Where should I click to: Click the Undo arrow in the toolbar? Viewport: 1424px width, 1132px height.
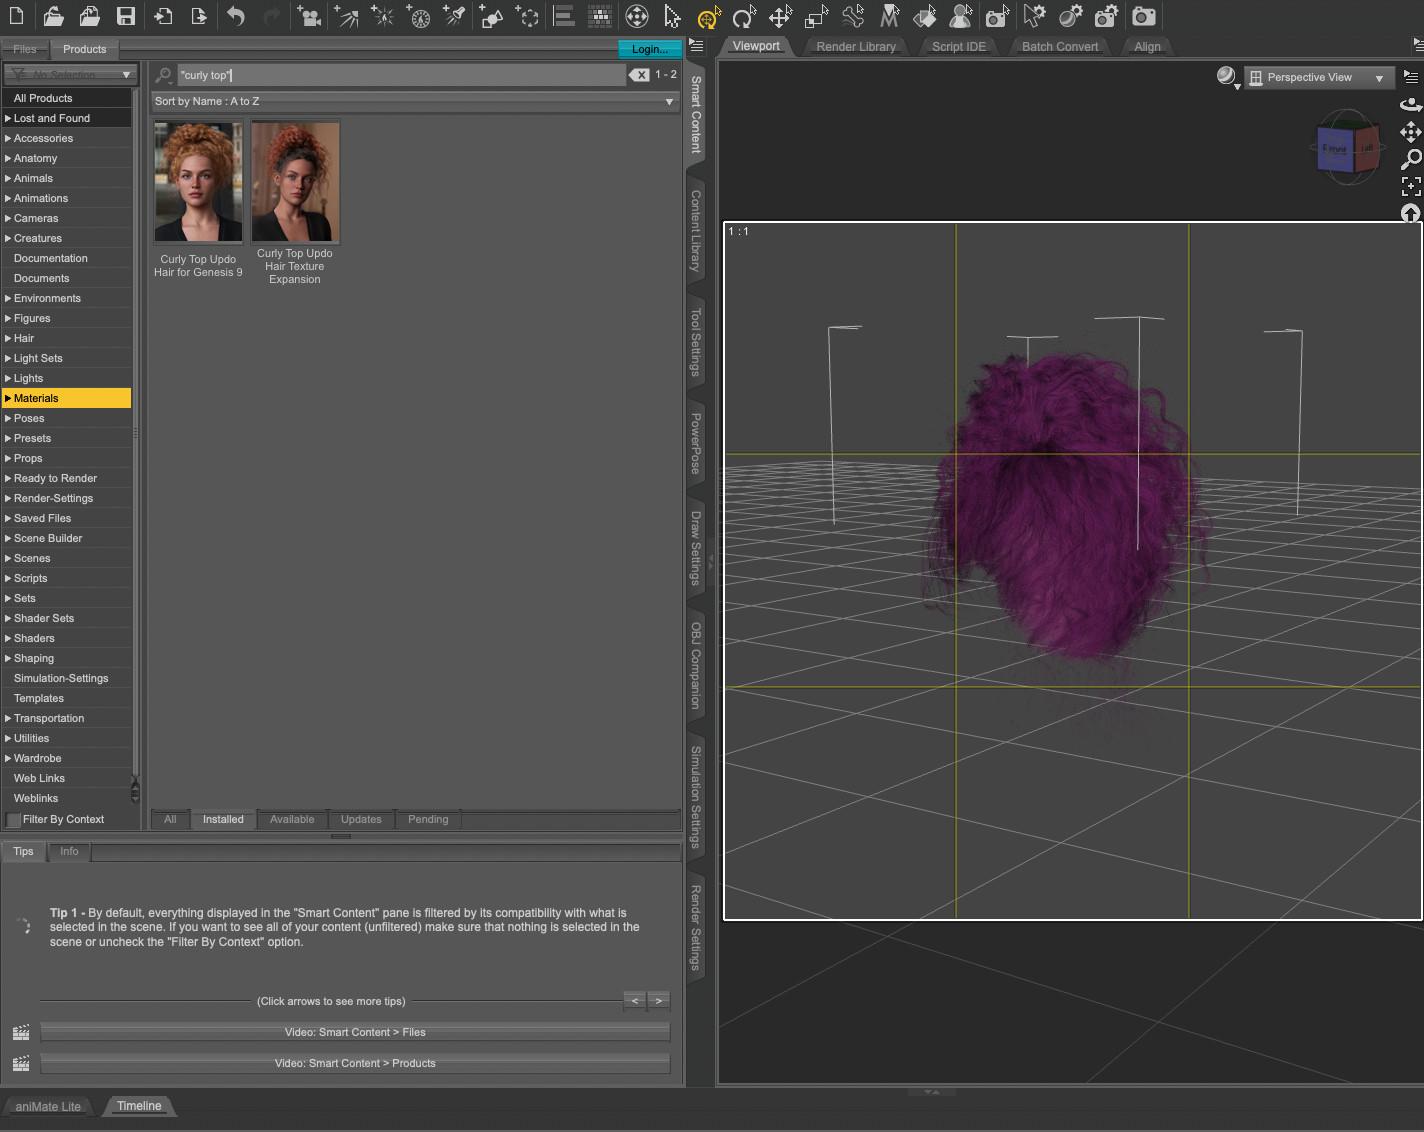pyautogui.click(x=236, y=16)
